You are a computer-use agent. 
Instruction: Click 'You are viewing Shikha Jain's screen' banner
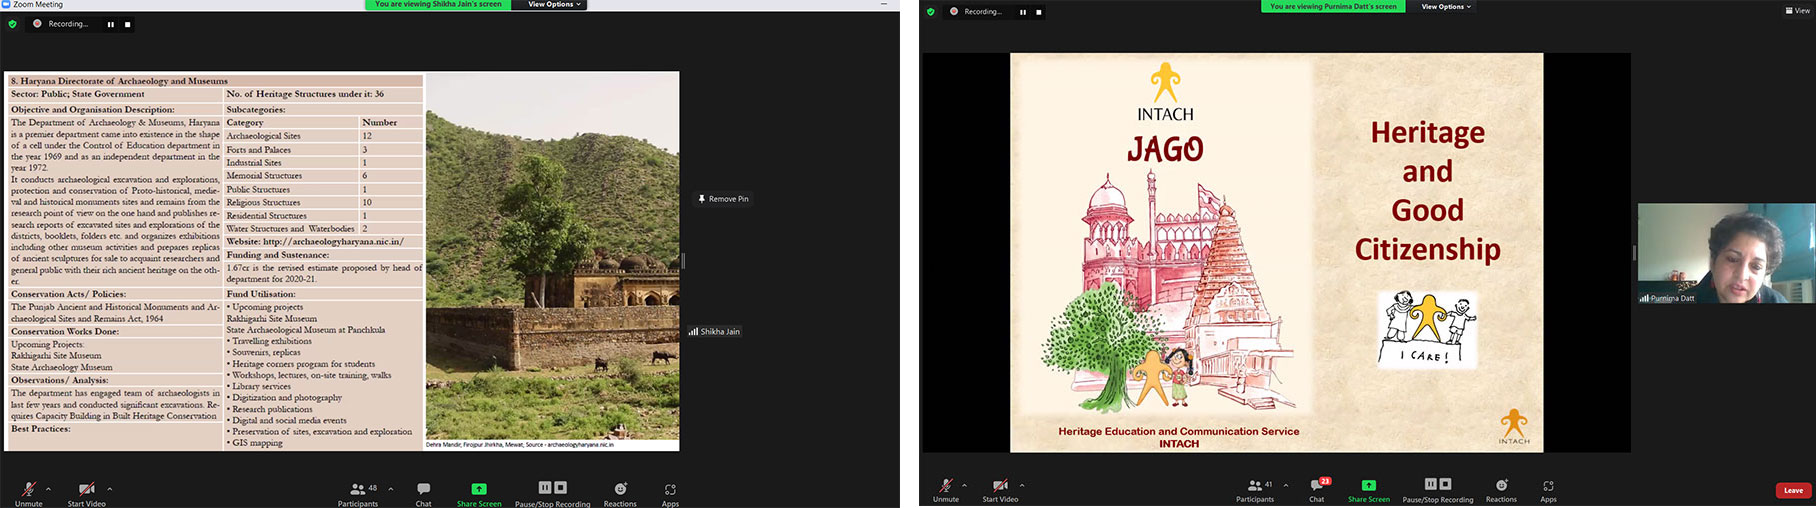[439, 5]
